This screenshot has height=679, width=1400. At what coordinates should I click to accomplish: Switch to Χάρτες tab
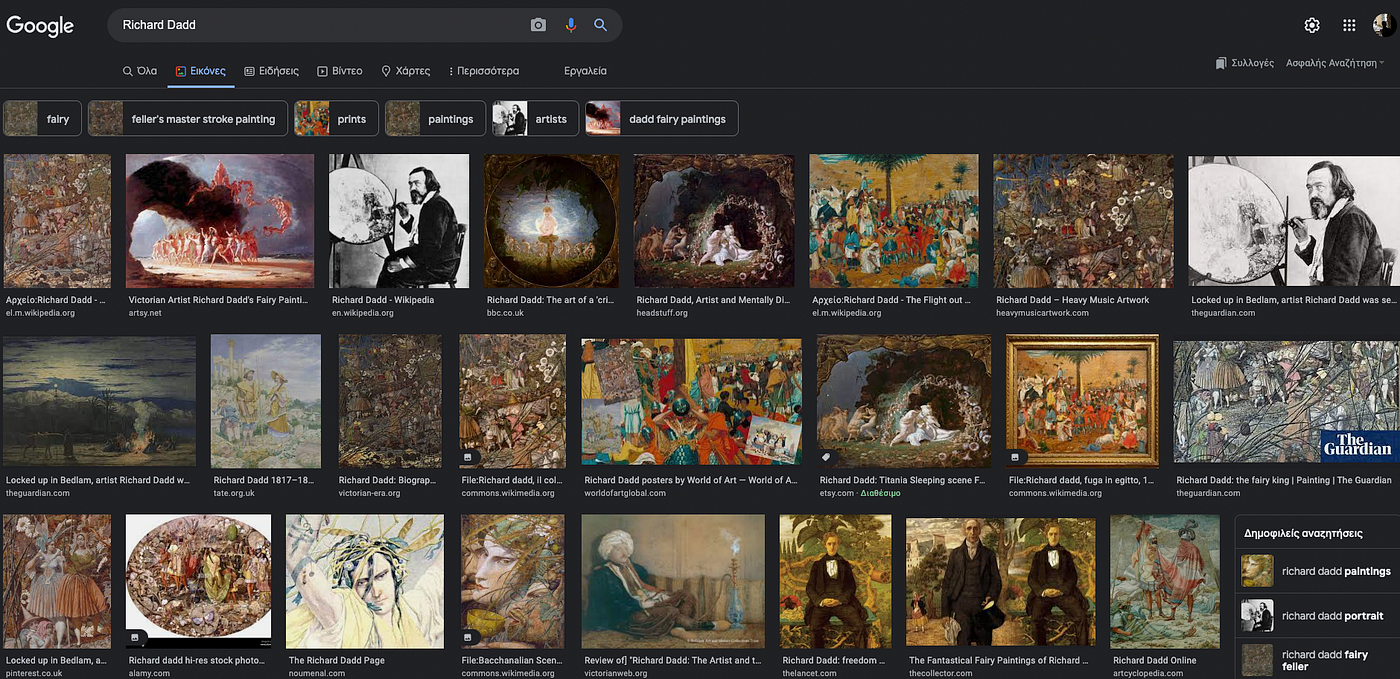pyautogui.click(x=405, y=71)
